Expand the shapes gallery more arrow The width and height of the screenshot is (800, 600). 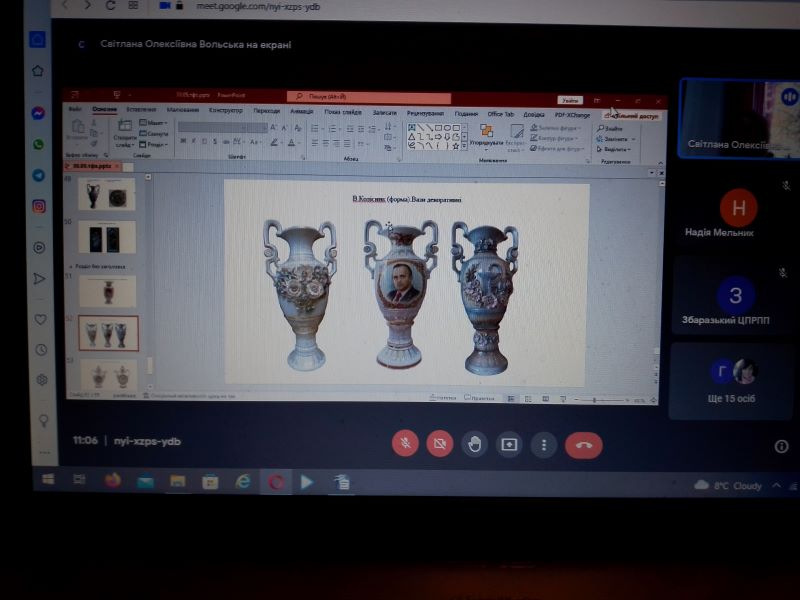click(x=464, y=146)
